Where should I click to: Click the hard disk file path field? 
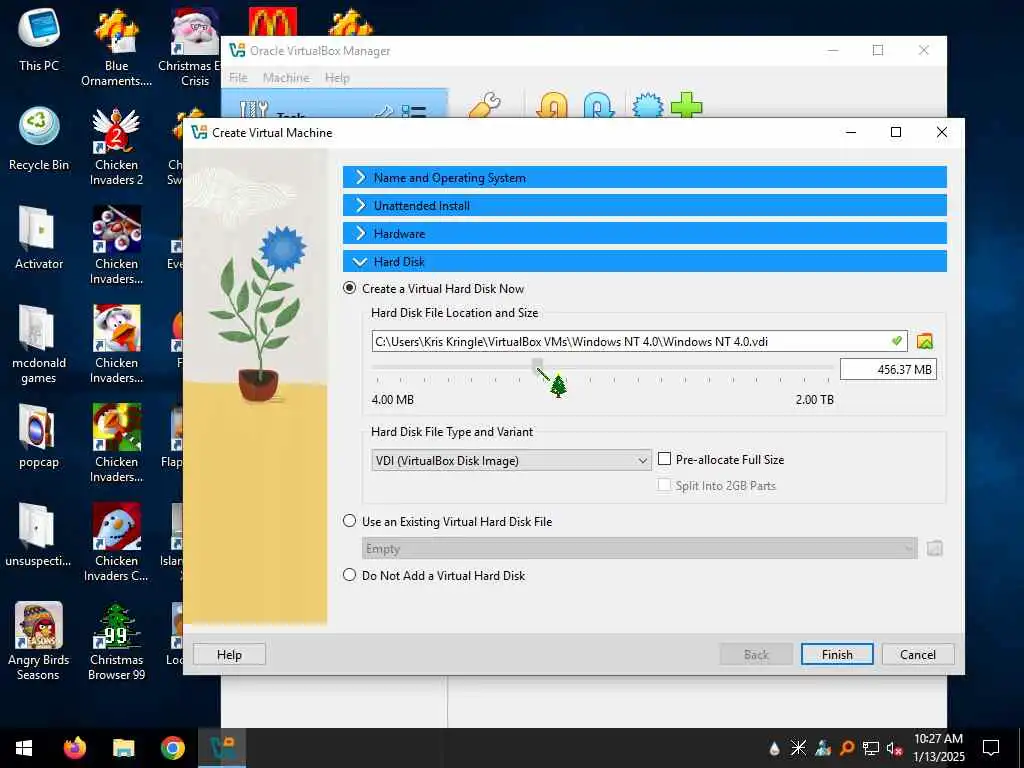tap(639, 341)
